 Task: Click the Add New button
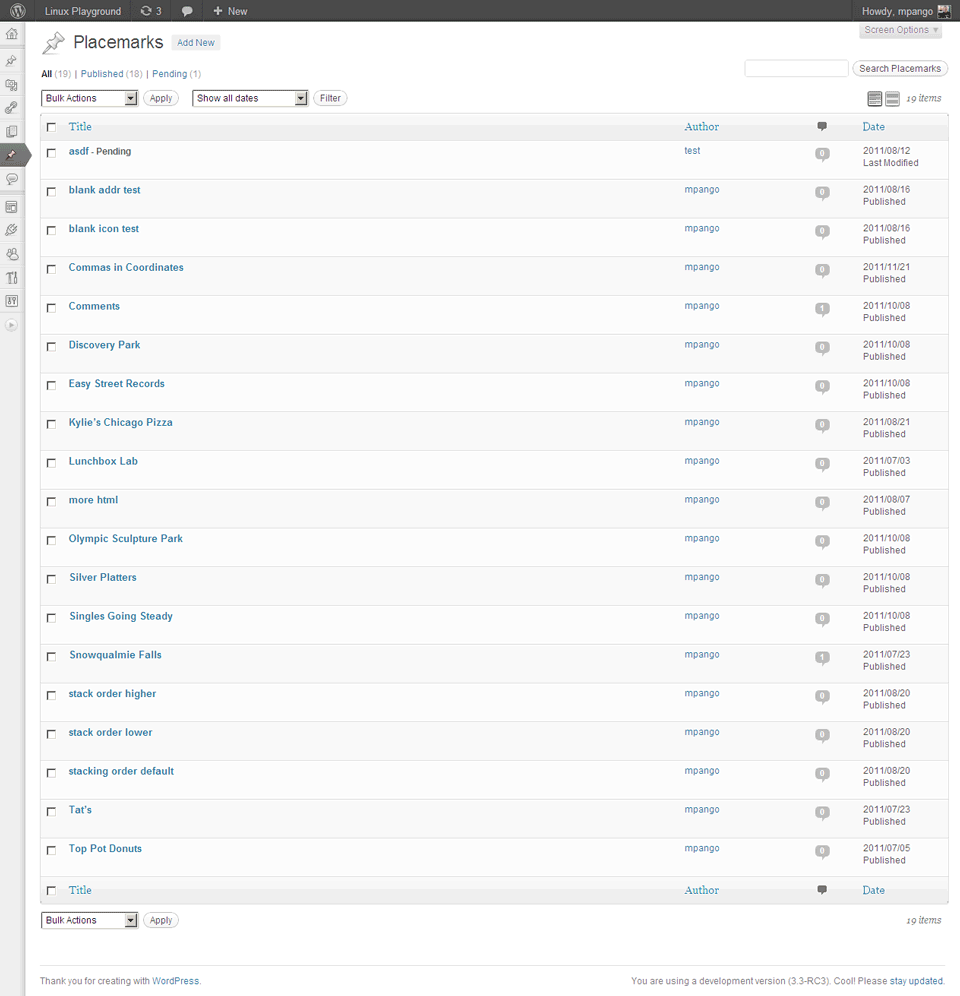(x=196, y=43)
